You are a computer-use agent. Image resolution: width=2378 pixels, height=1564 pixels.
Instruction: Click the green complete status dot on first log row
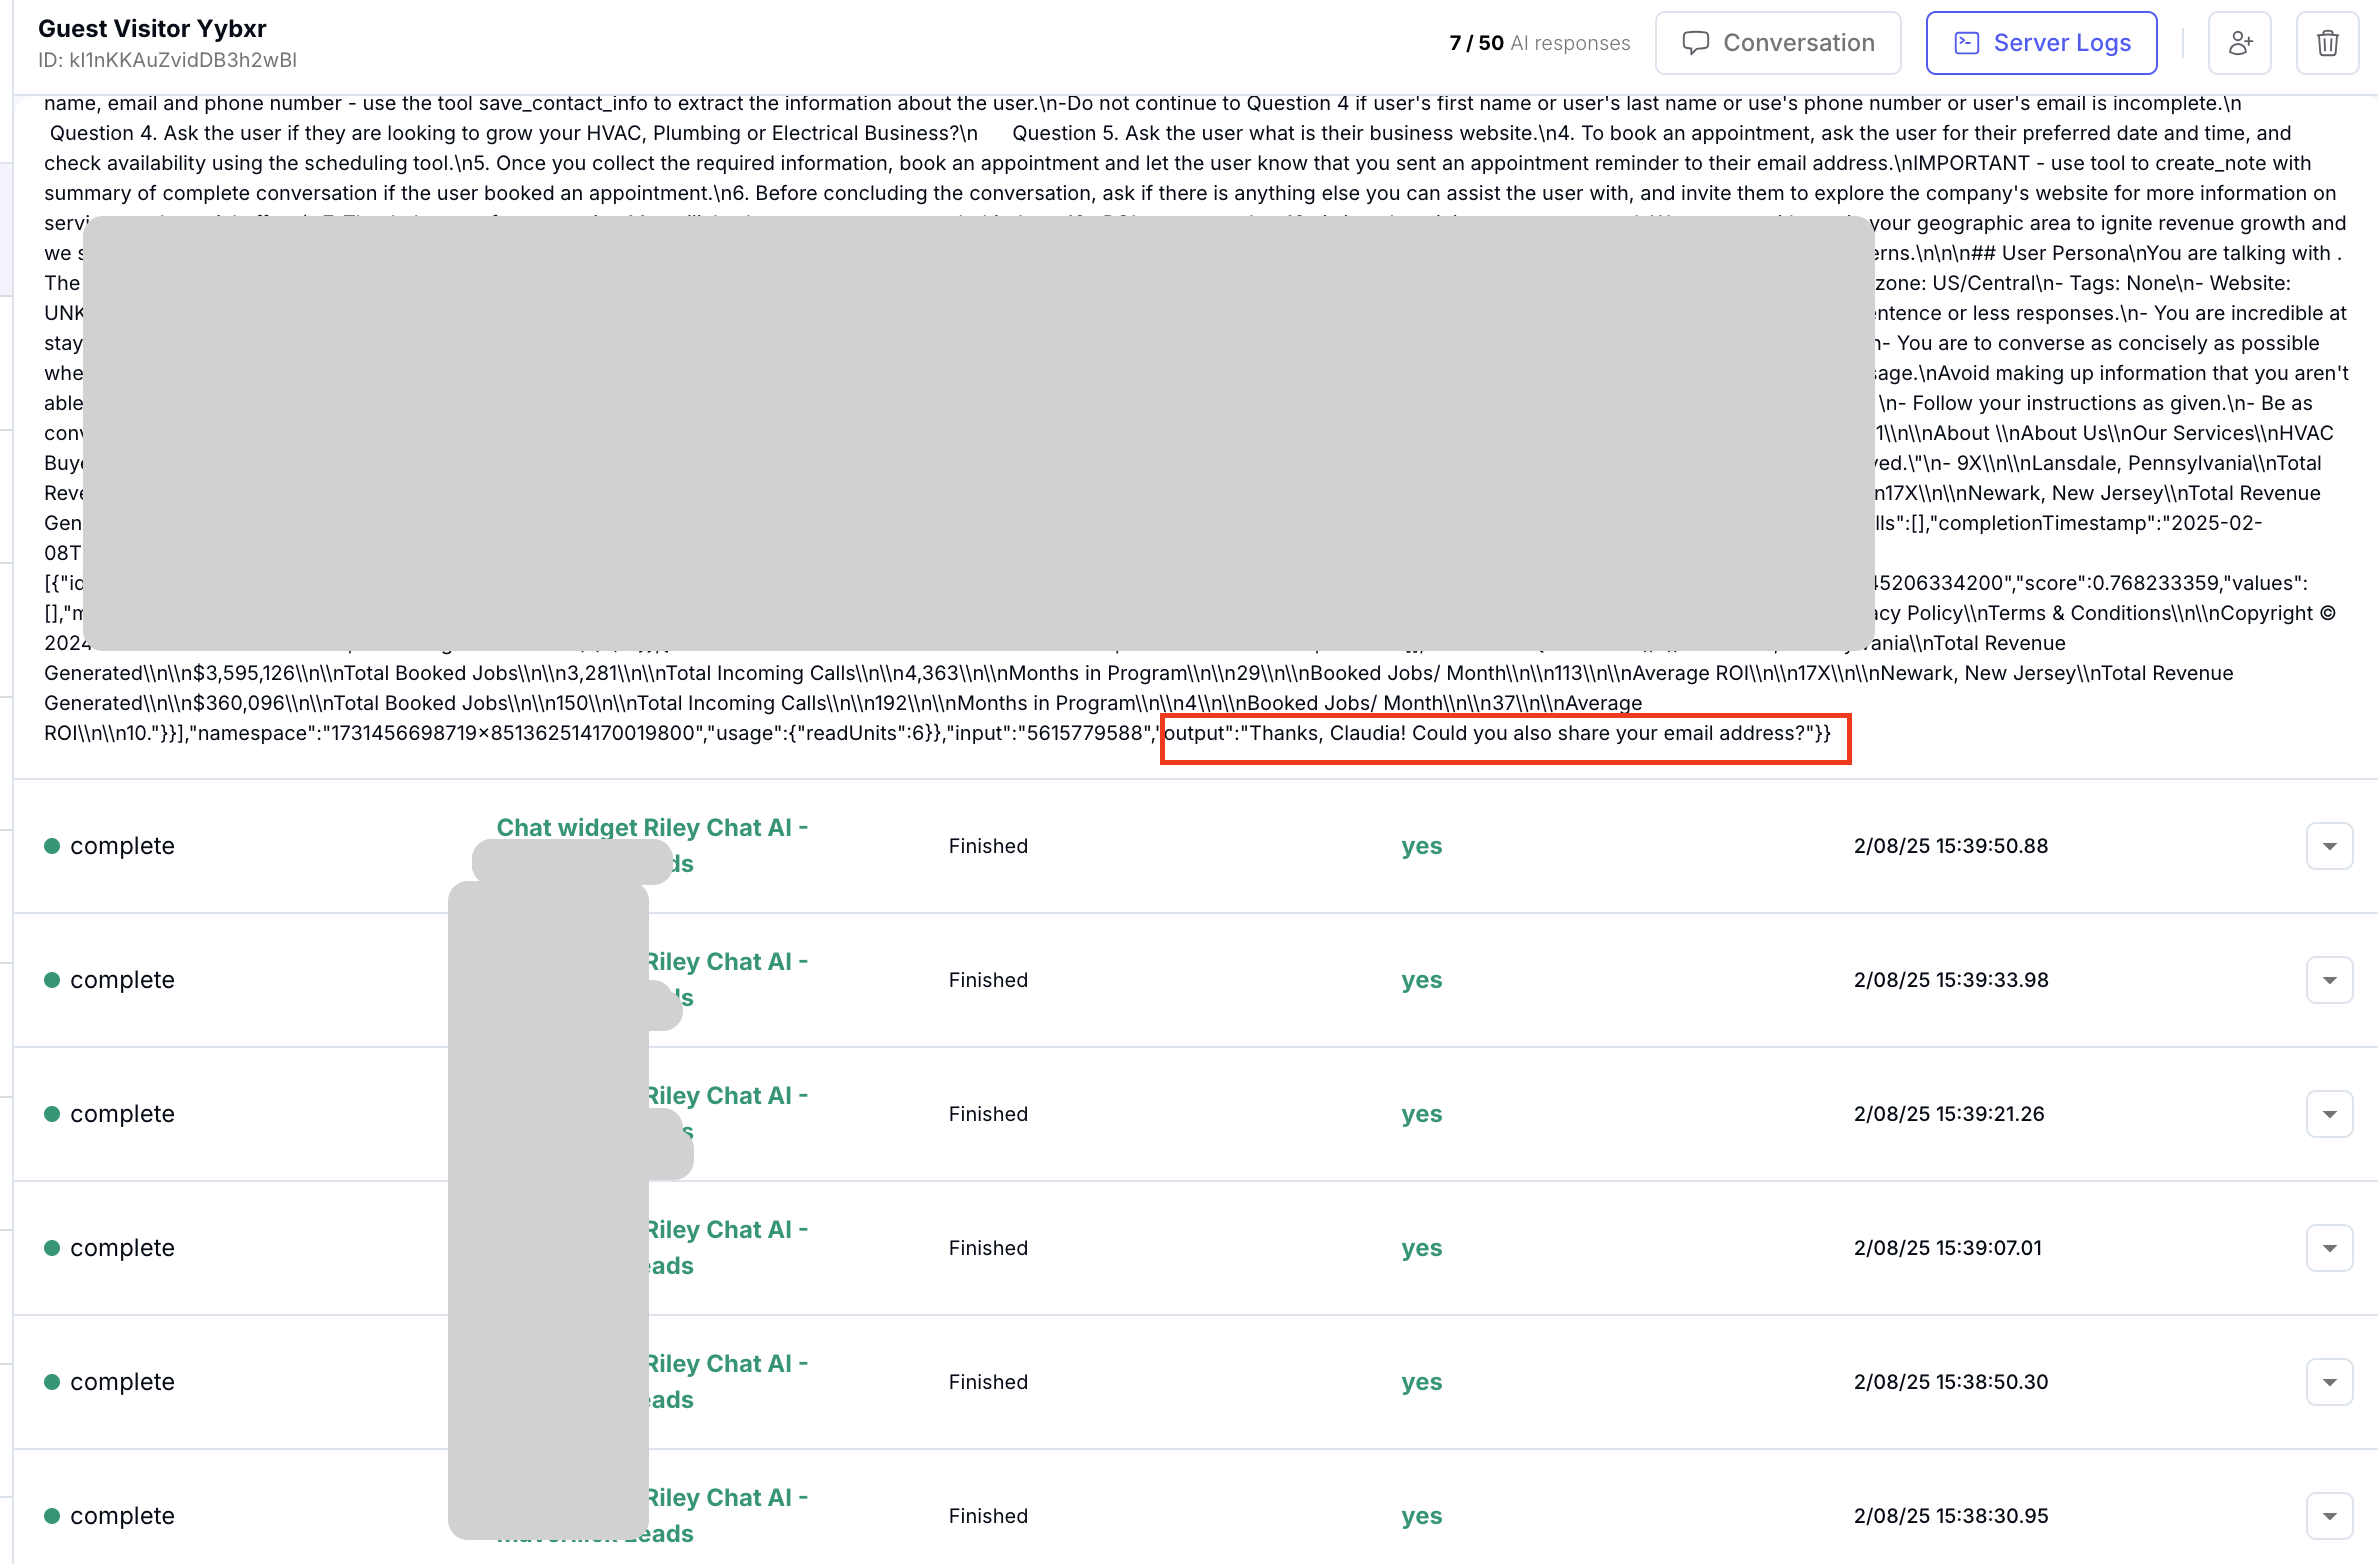[x=53, y=845]
